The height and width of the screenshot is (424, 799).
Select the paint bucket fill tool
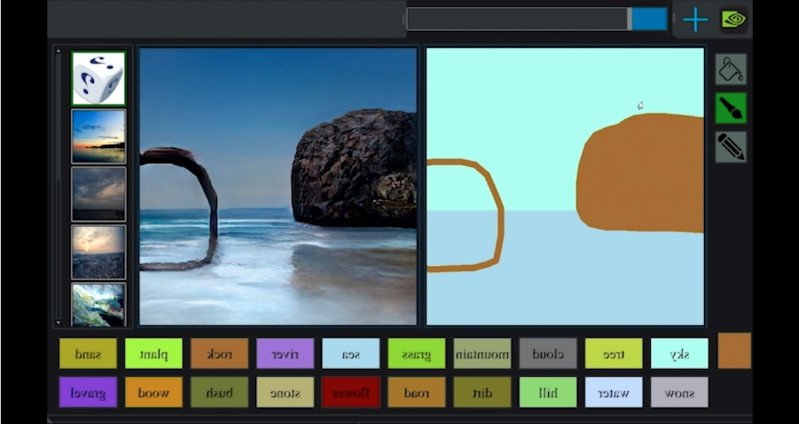tap(731, 69)
